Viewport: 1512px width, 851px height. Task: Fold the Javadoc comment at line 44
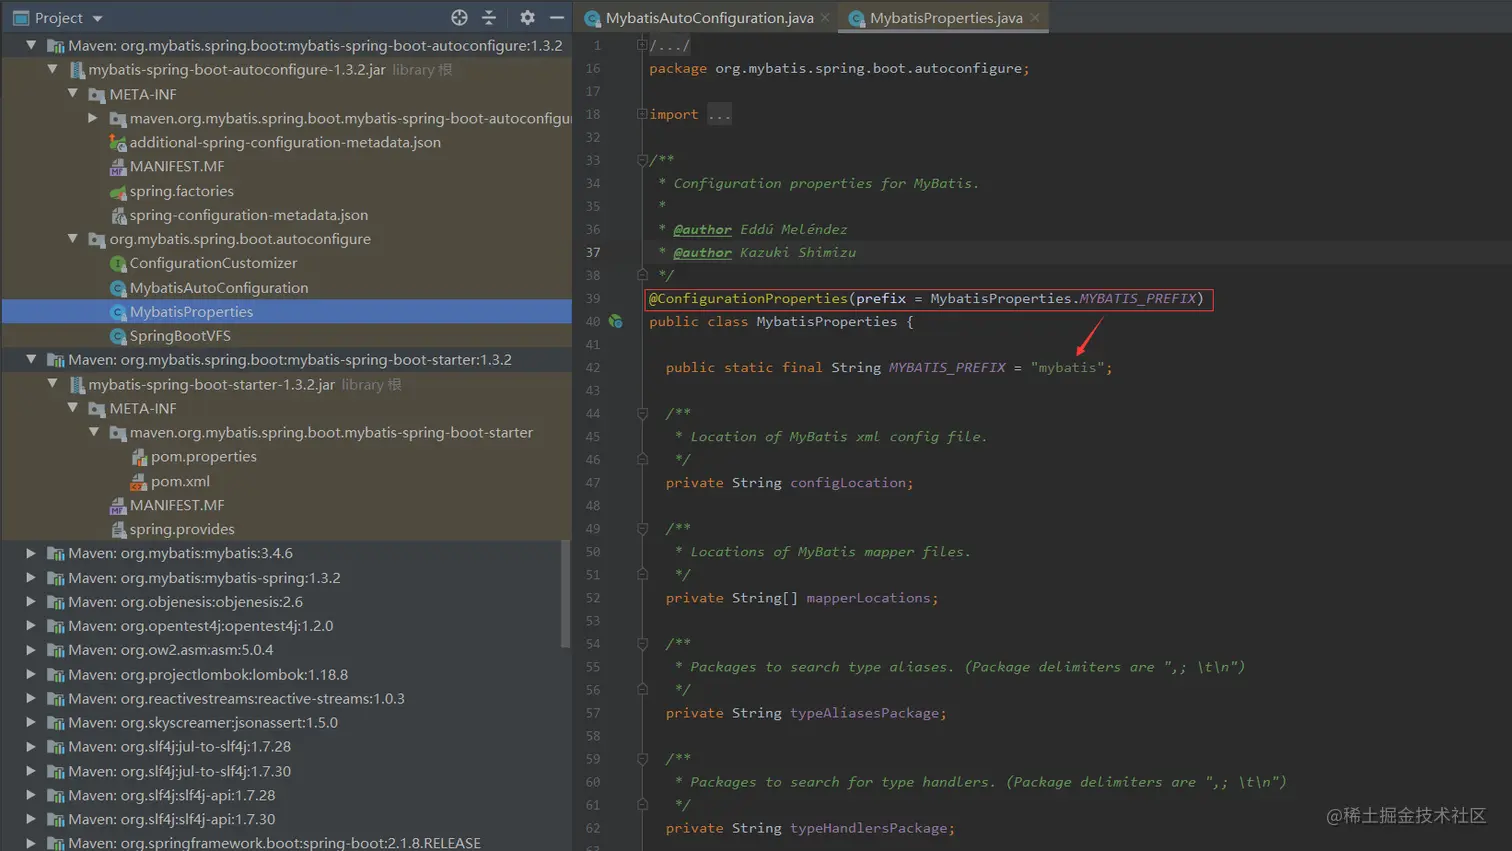(x=642, y=413)
